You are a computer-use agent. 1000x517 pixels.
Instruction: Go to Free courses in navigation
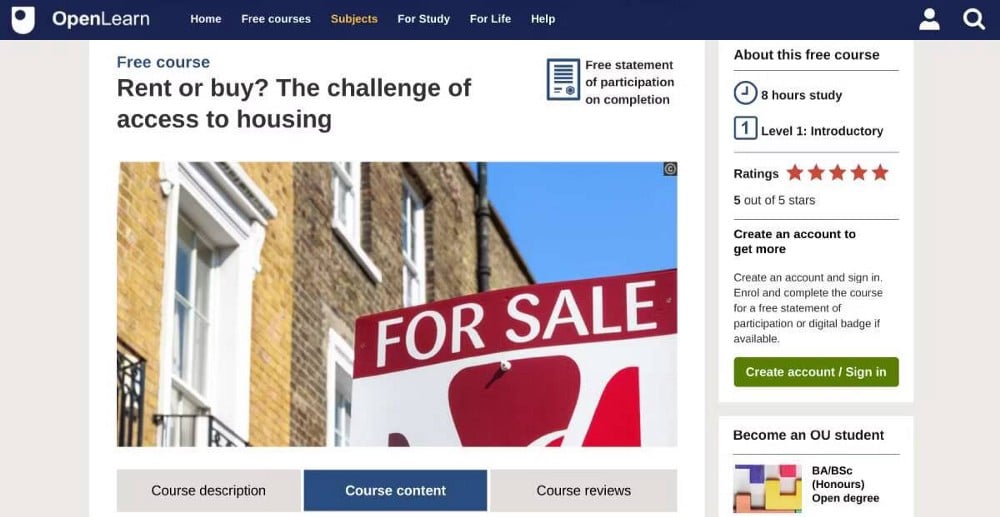coord(276,19)
